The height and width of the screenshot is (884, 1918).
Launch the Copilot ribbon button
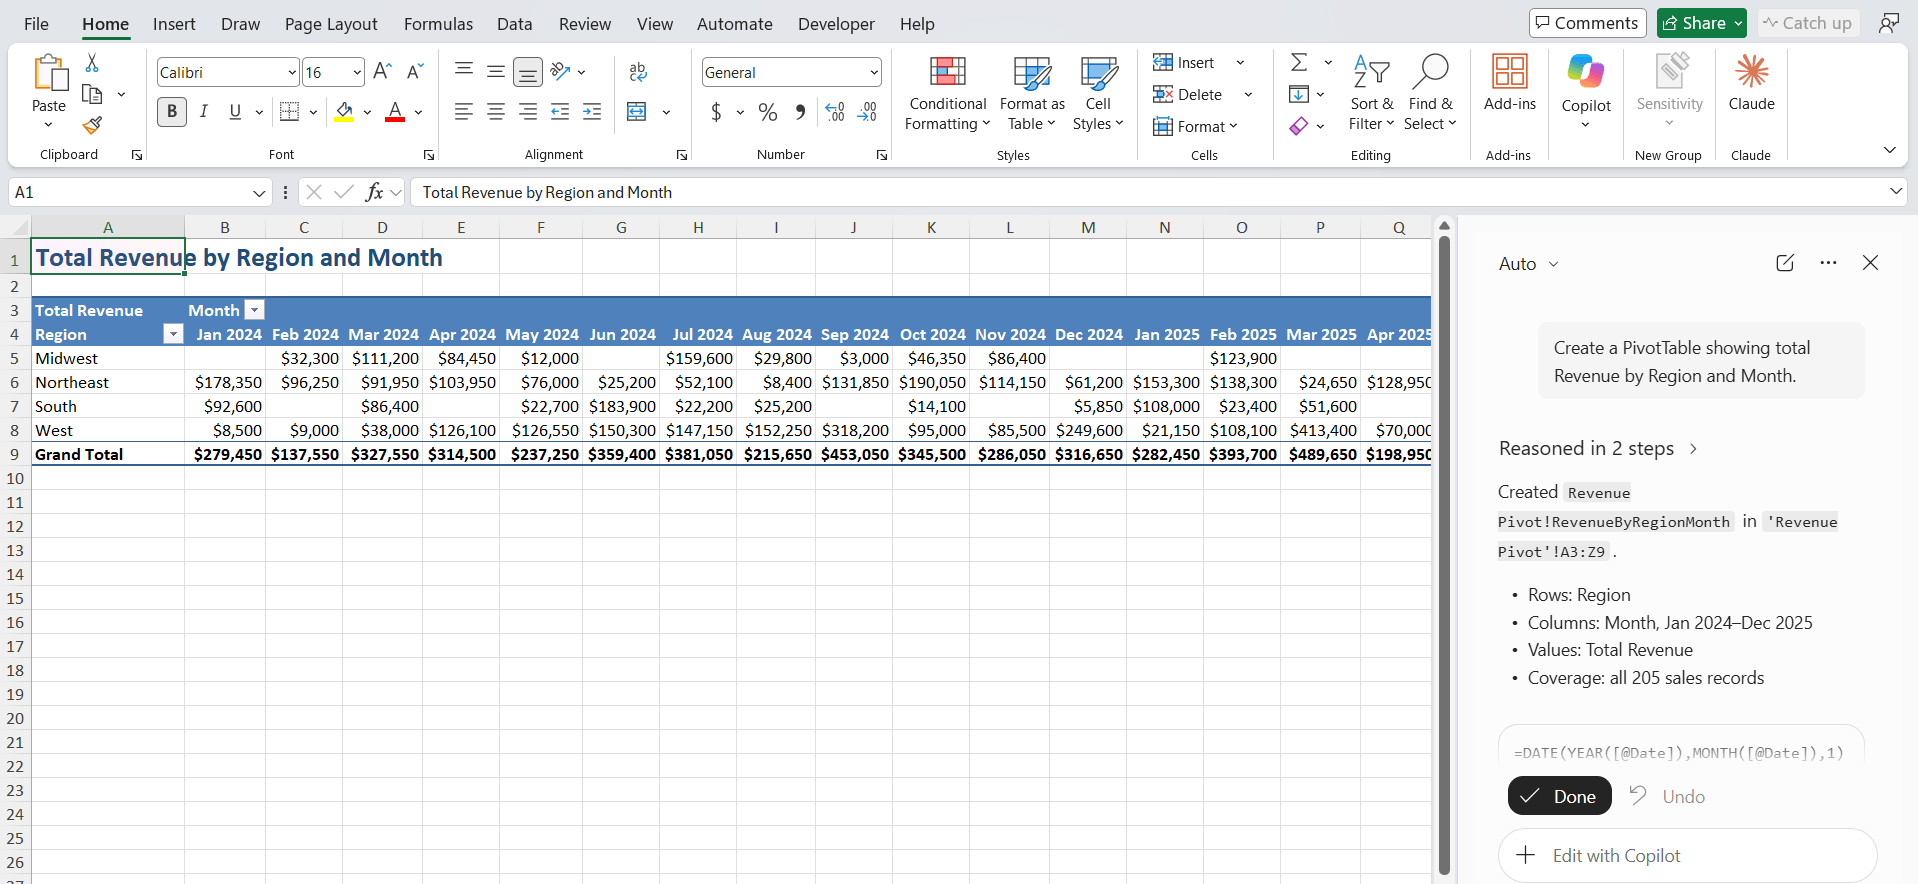[1586, 92]
